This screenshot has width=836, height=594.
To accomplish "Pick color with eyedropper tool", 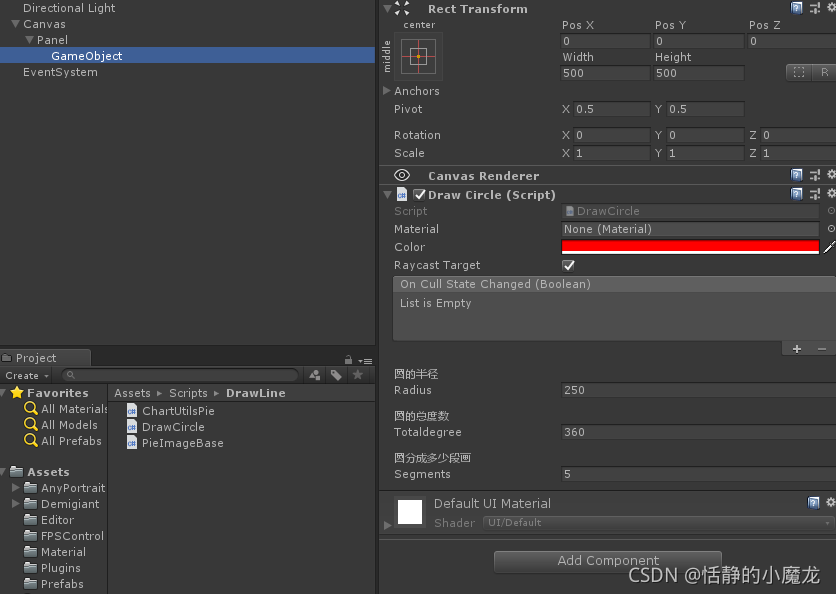I will [x=830, y=247].
